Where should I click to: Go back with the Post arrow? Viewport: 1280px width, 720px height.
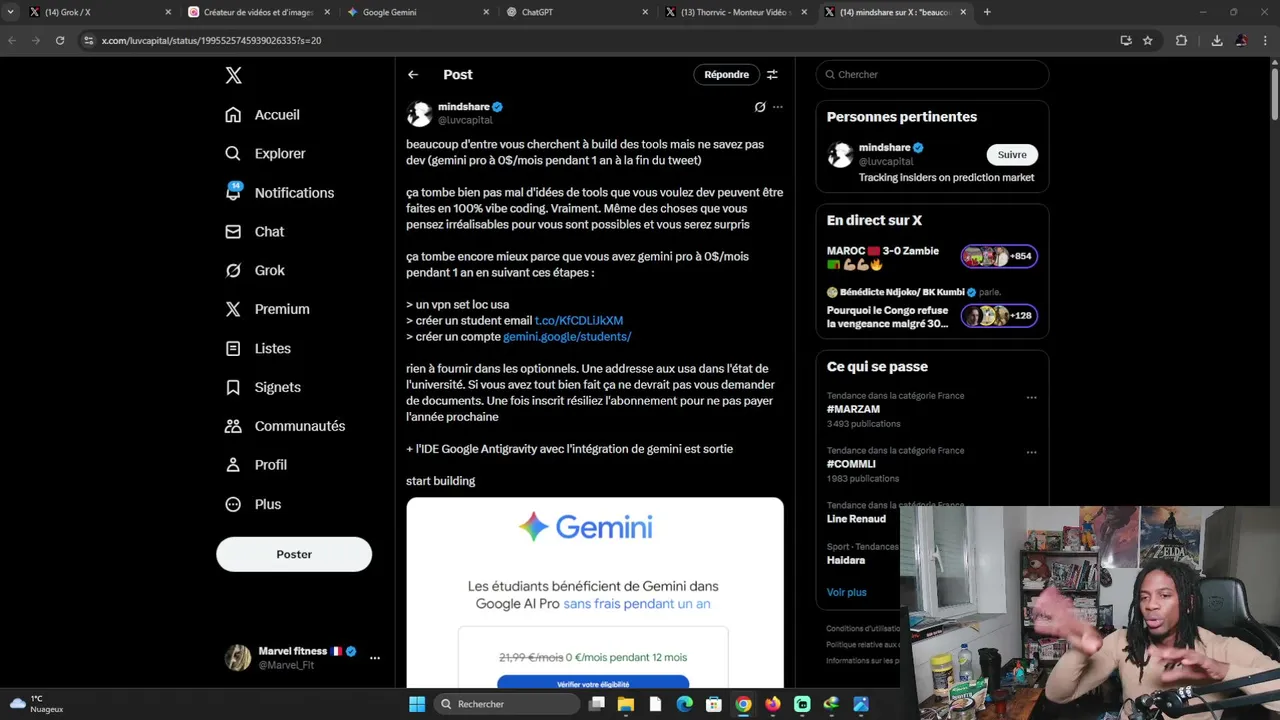point(413,75)
